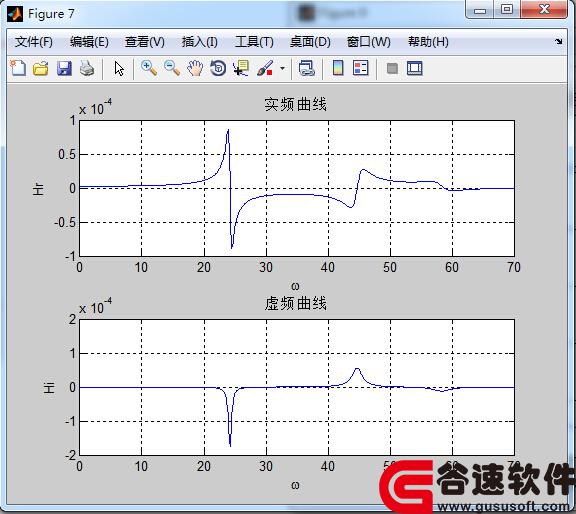
Task: Select the Pan hand tool
Action: [195, 68]
